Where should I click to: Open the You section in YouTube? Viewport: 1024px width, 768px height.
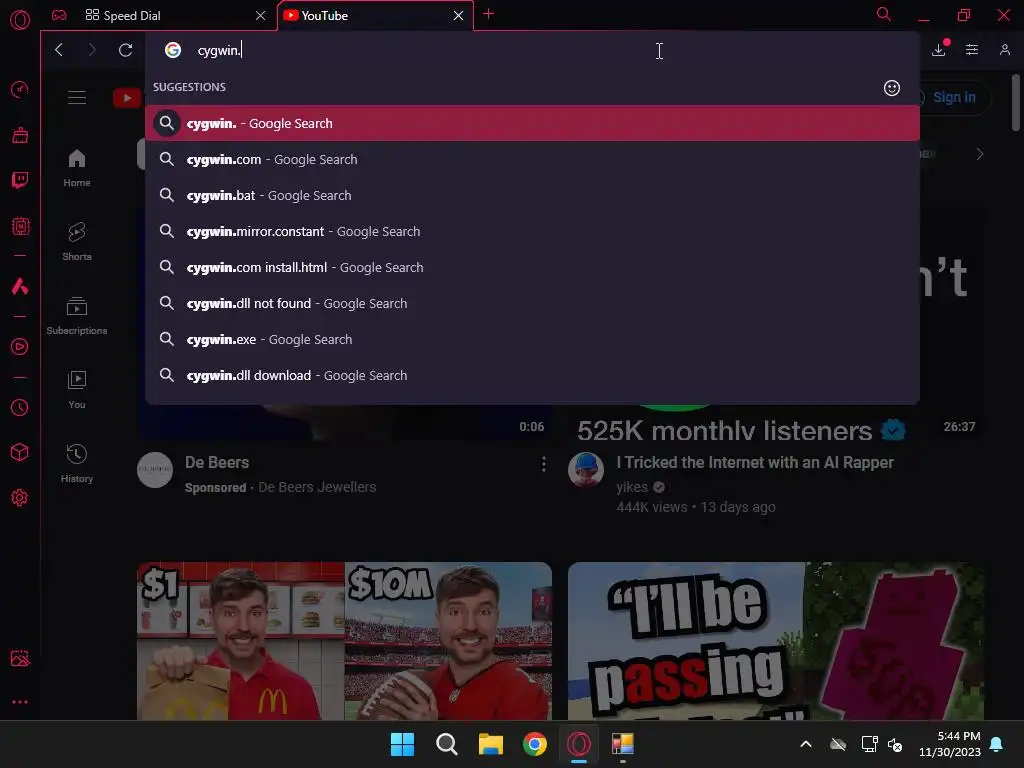coord(77,390)
